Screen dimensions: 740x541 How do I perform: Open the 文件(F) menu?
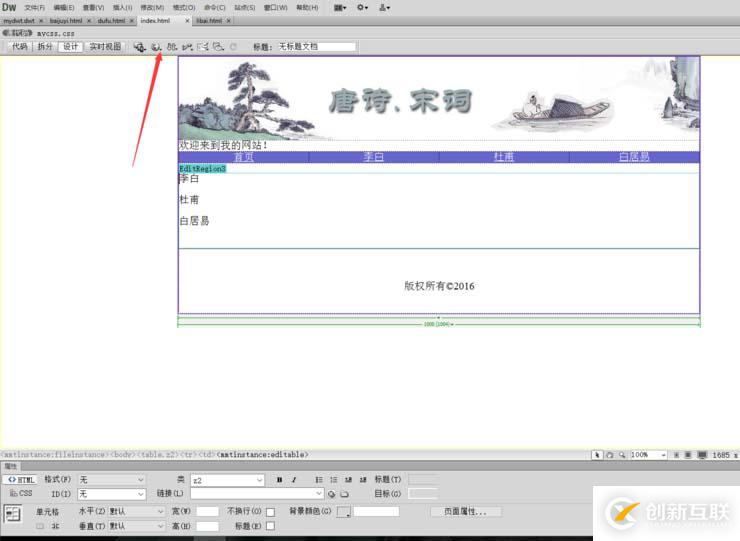coord(34,8)
